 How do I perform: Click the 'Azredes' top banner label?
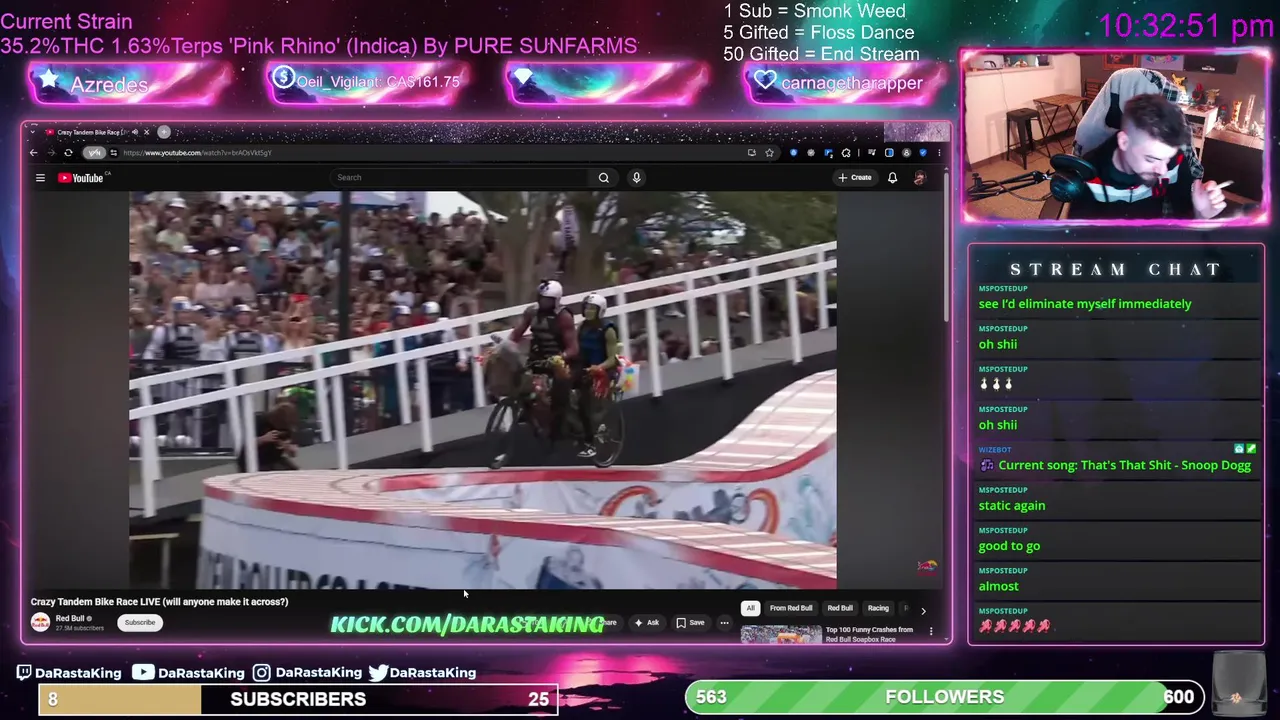(109, 85)
